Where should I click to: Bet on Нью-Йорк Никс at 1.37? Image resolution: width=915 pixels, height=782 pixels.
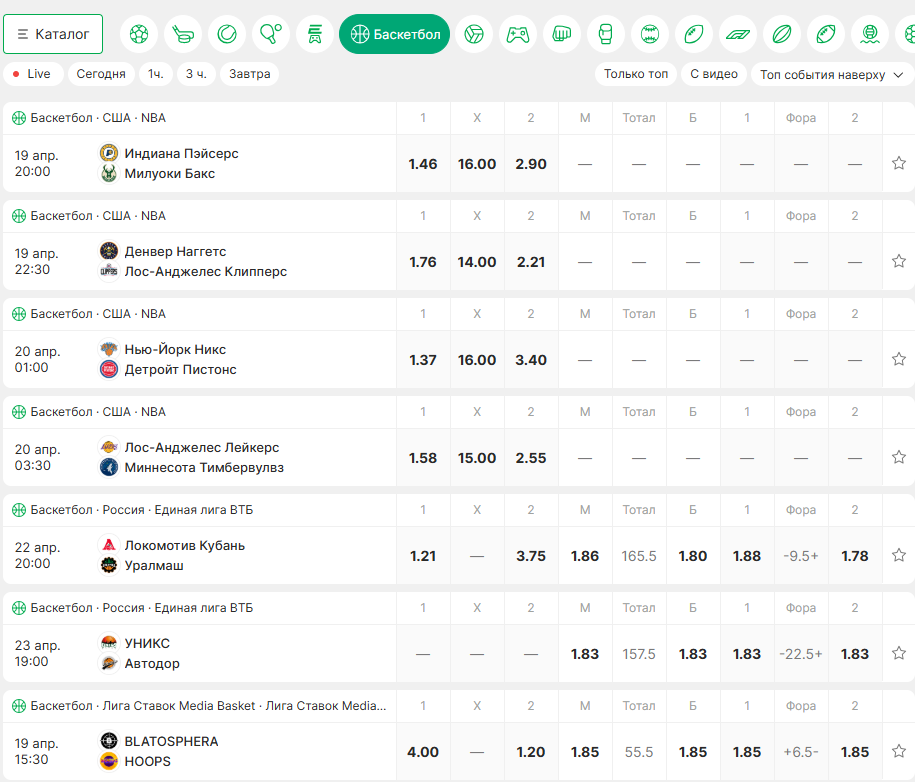(423, 360)
